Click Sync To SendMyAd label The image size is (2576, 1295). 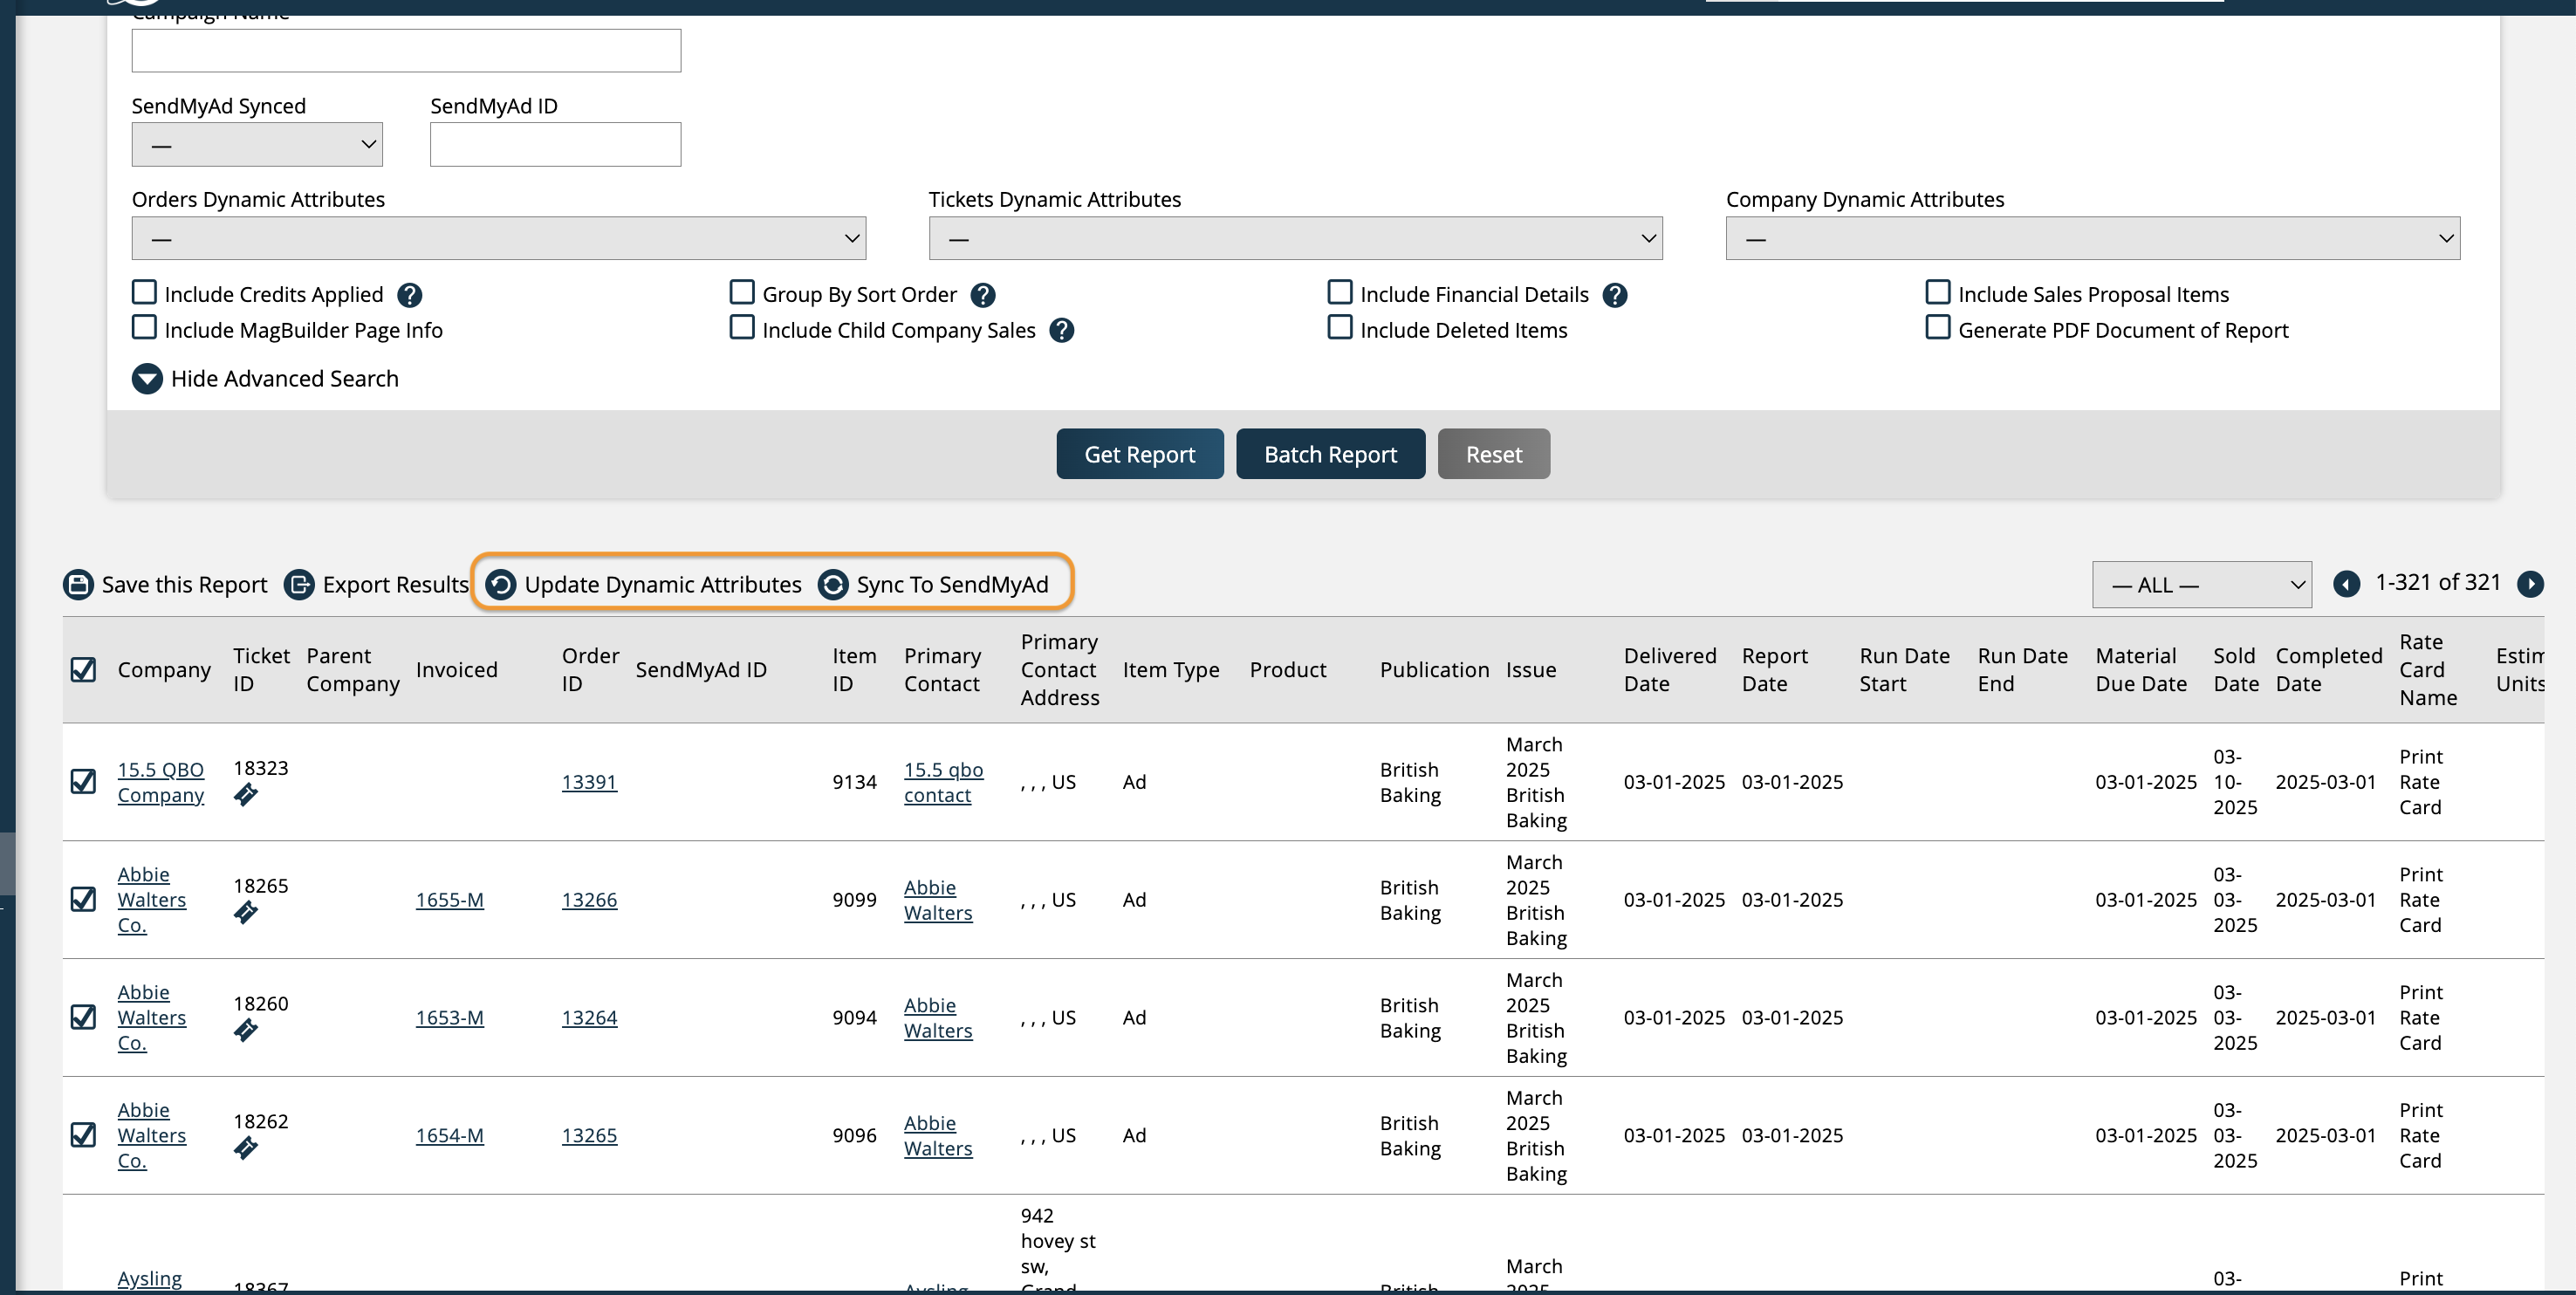point(953,585)
